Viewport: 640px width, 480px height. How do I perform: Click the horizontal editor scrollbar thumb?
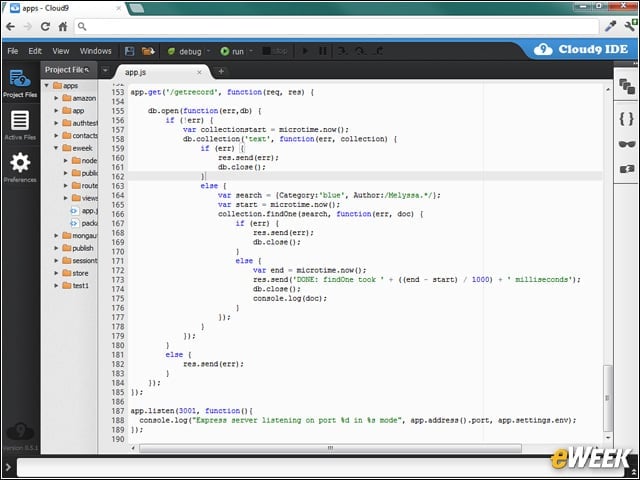point(330,448)
